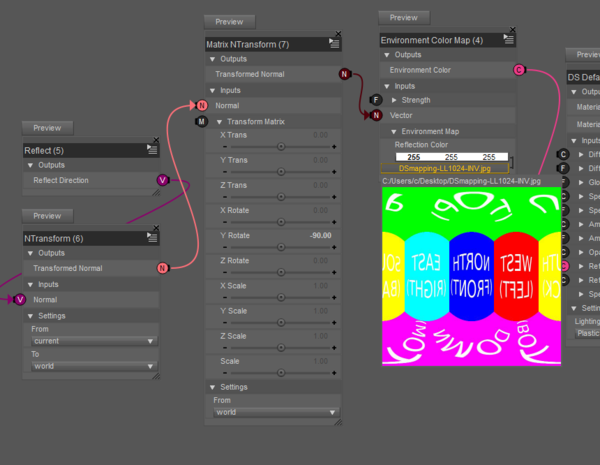
Task: Click the X Rotate slider handle
Action: coord(281,222)
